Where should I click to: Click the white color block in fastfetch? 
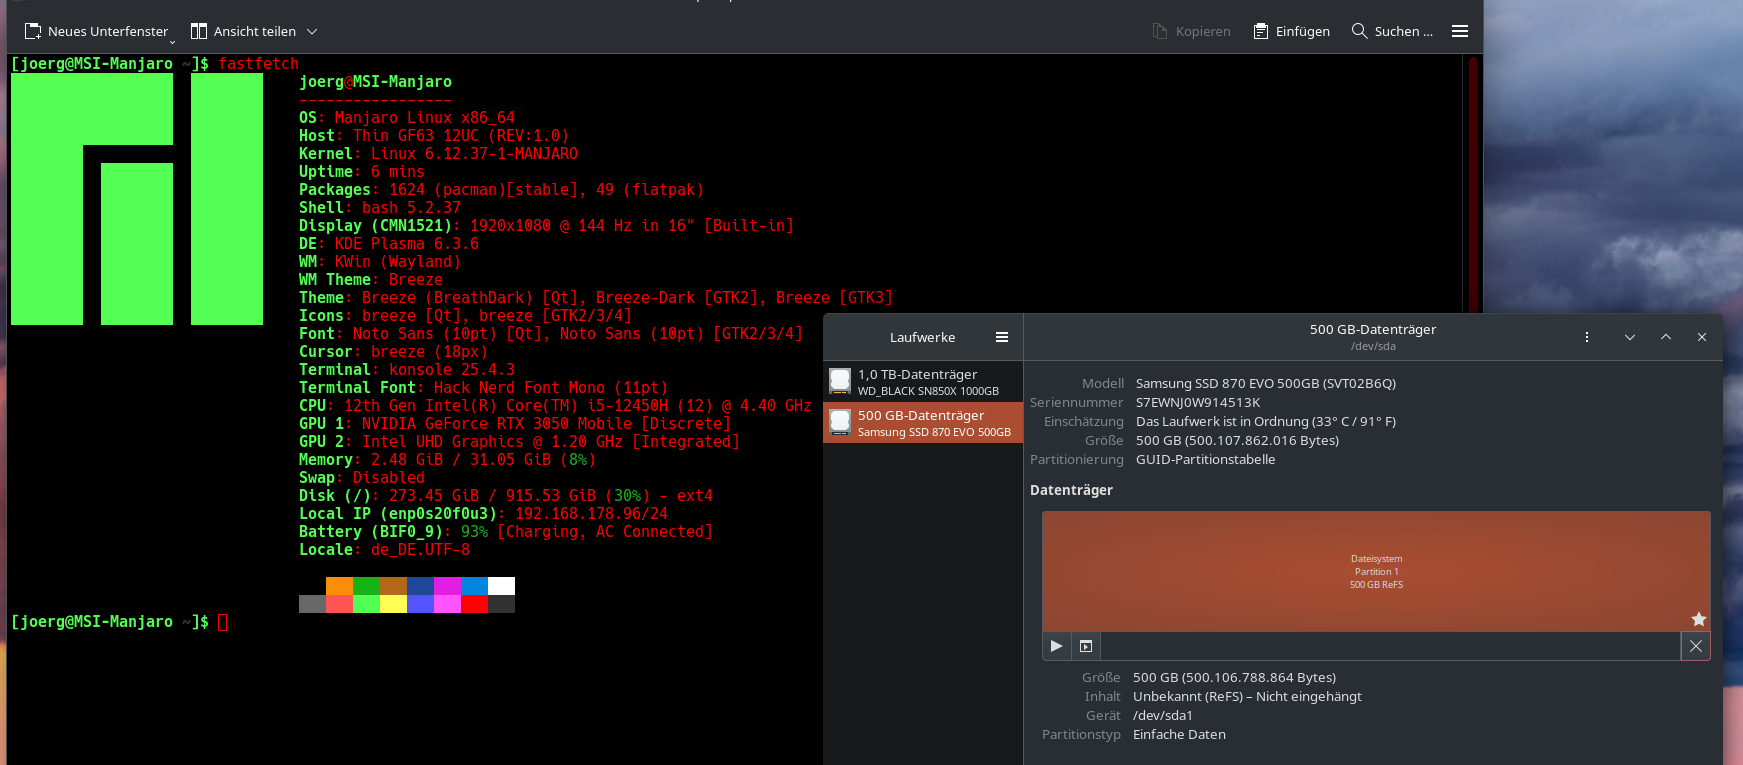point(501,586)
